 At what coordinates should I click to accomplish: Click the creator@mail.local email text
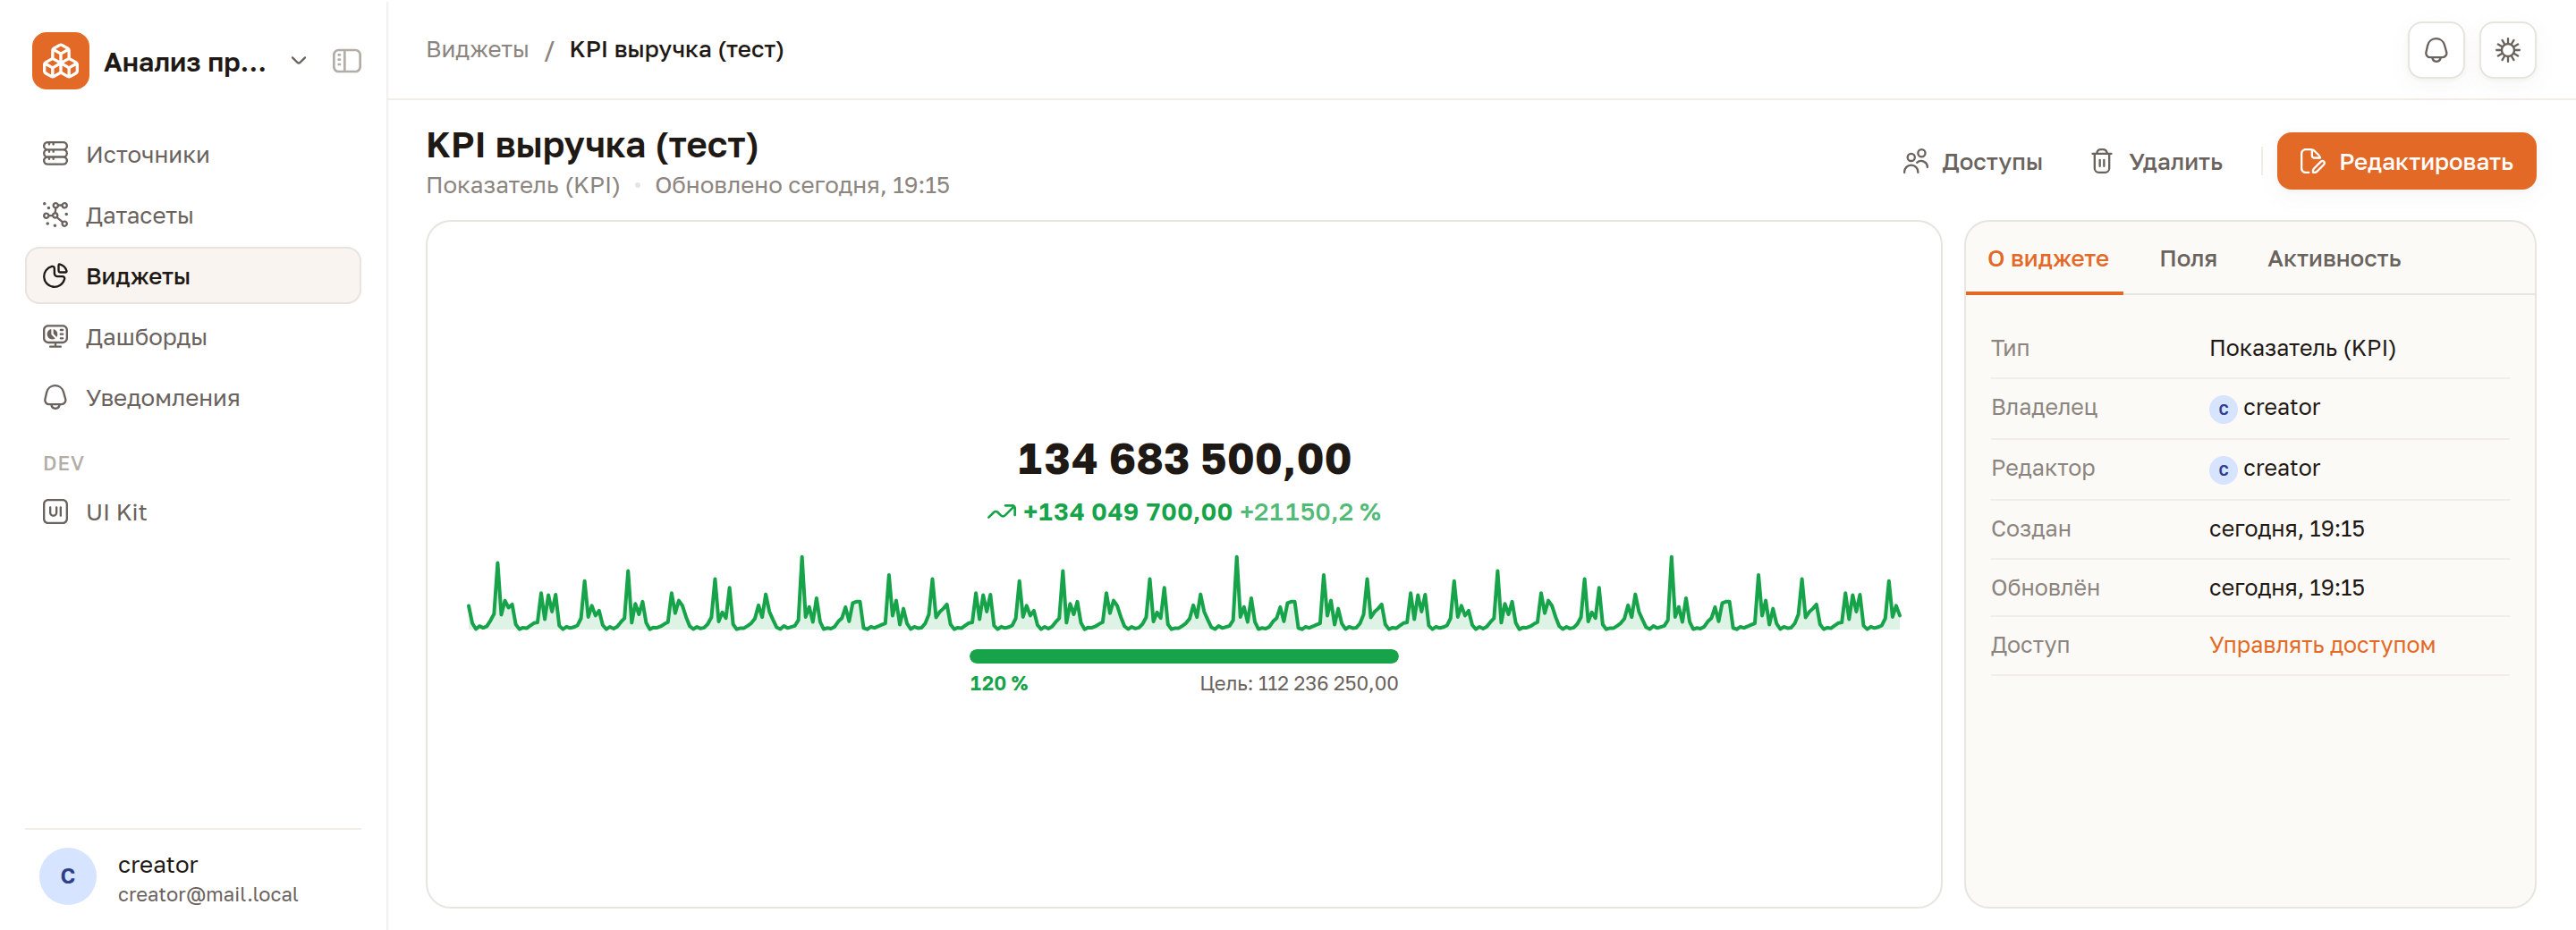pos(207,894)
